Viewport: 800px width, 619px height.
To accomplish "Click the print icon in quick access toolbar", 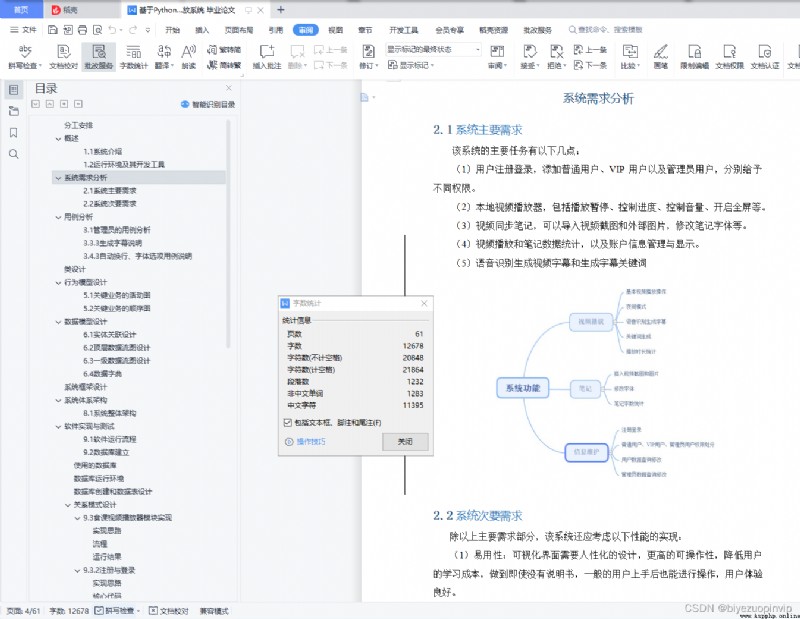I will point(83,30).
